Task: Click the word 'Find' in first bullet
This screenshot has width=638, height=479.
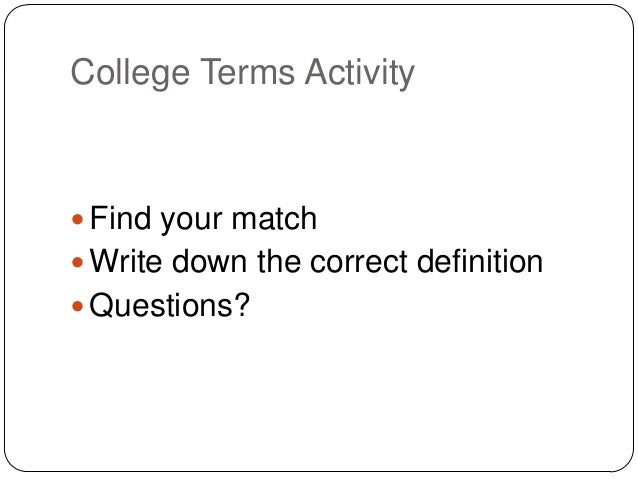Action: coord(119,217)
